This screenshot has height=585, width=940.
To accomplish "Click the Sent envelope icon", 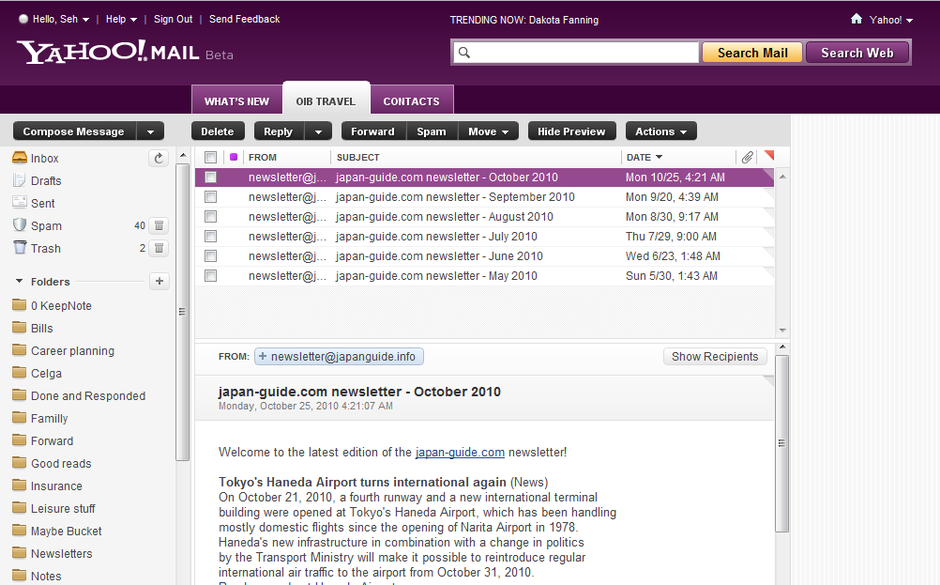I will [x=20, y=202].
